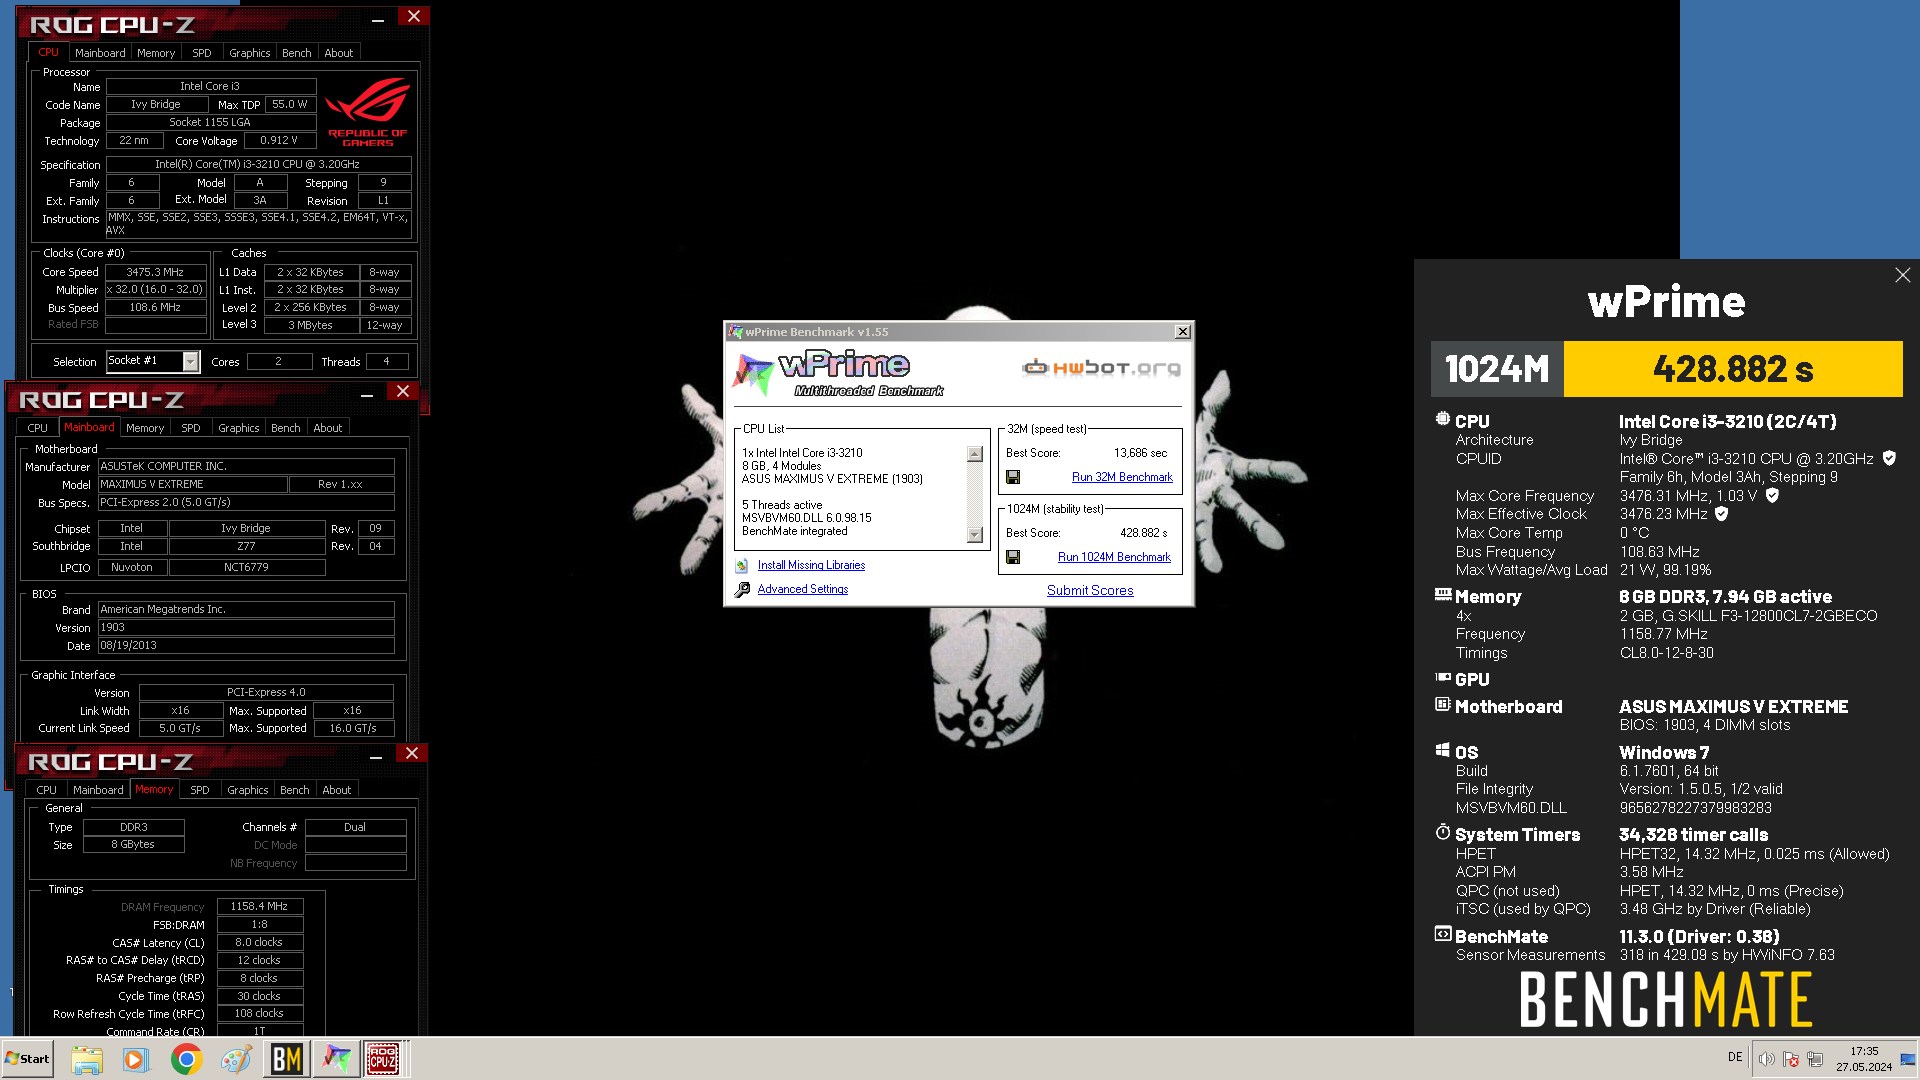Click the yellow 428.882 s result box

click(x=1733, y=369)
